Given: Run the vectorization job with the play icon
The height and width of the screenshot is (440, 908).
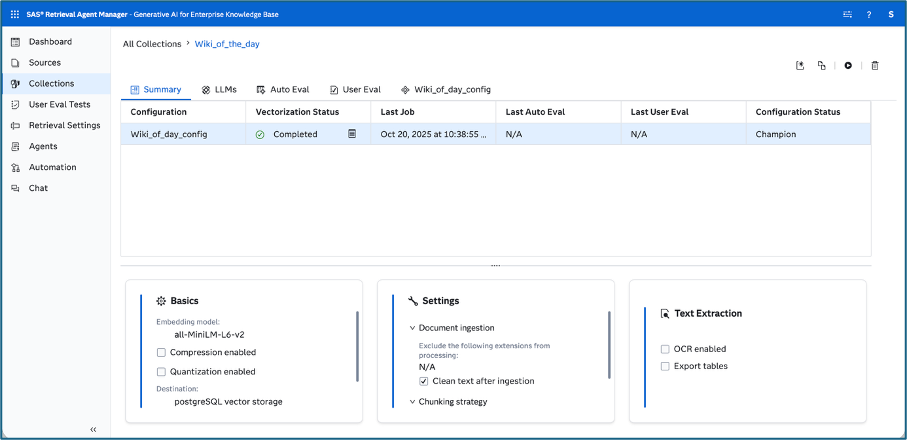Looking at the screenshot, I should (848, 65).
